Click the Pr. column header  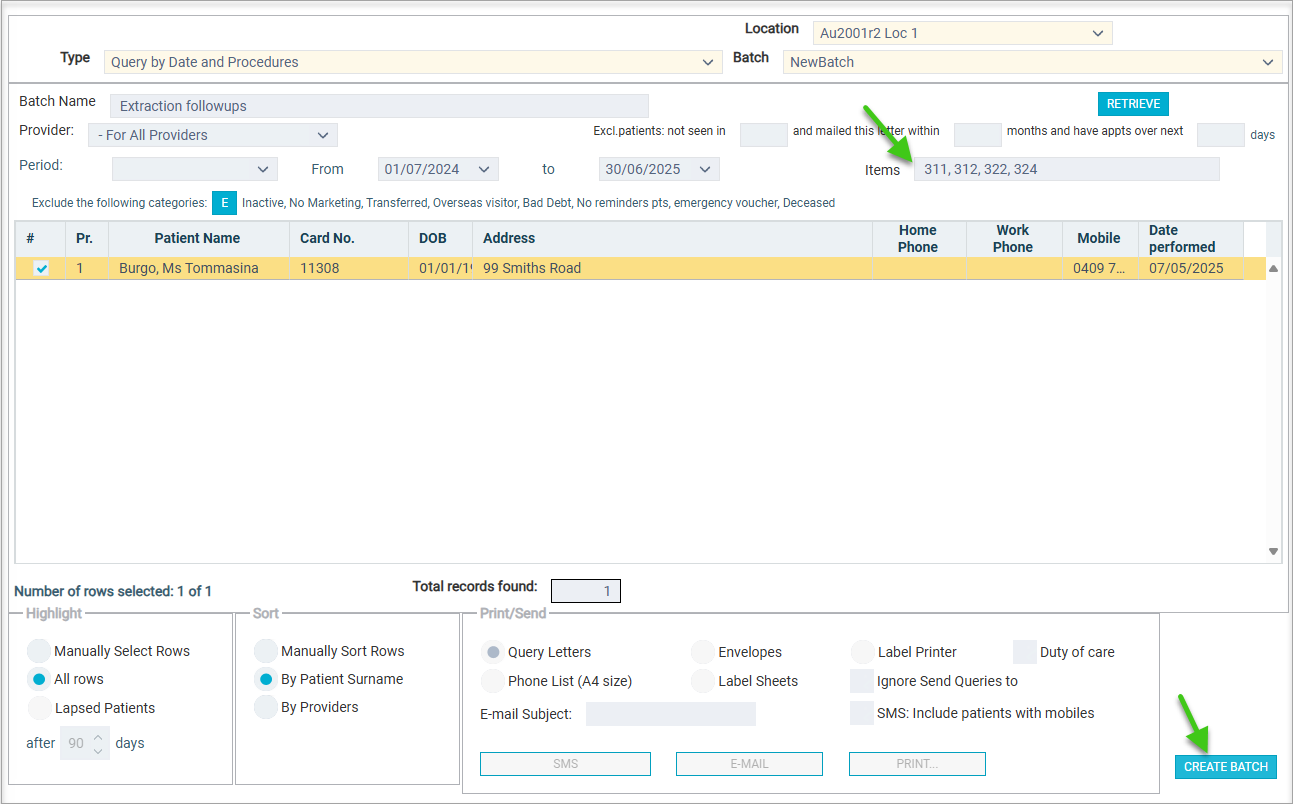[86, 238]
